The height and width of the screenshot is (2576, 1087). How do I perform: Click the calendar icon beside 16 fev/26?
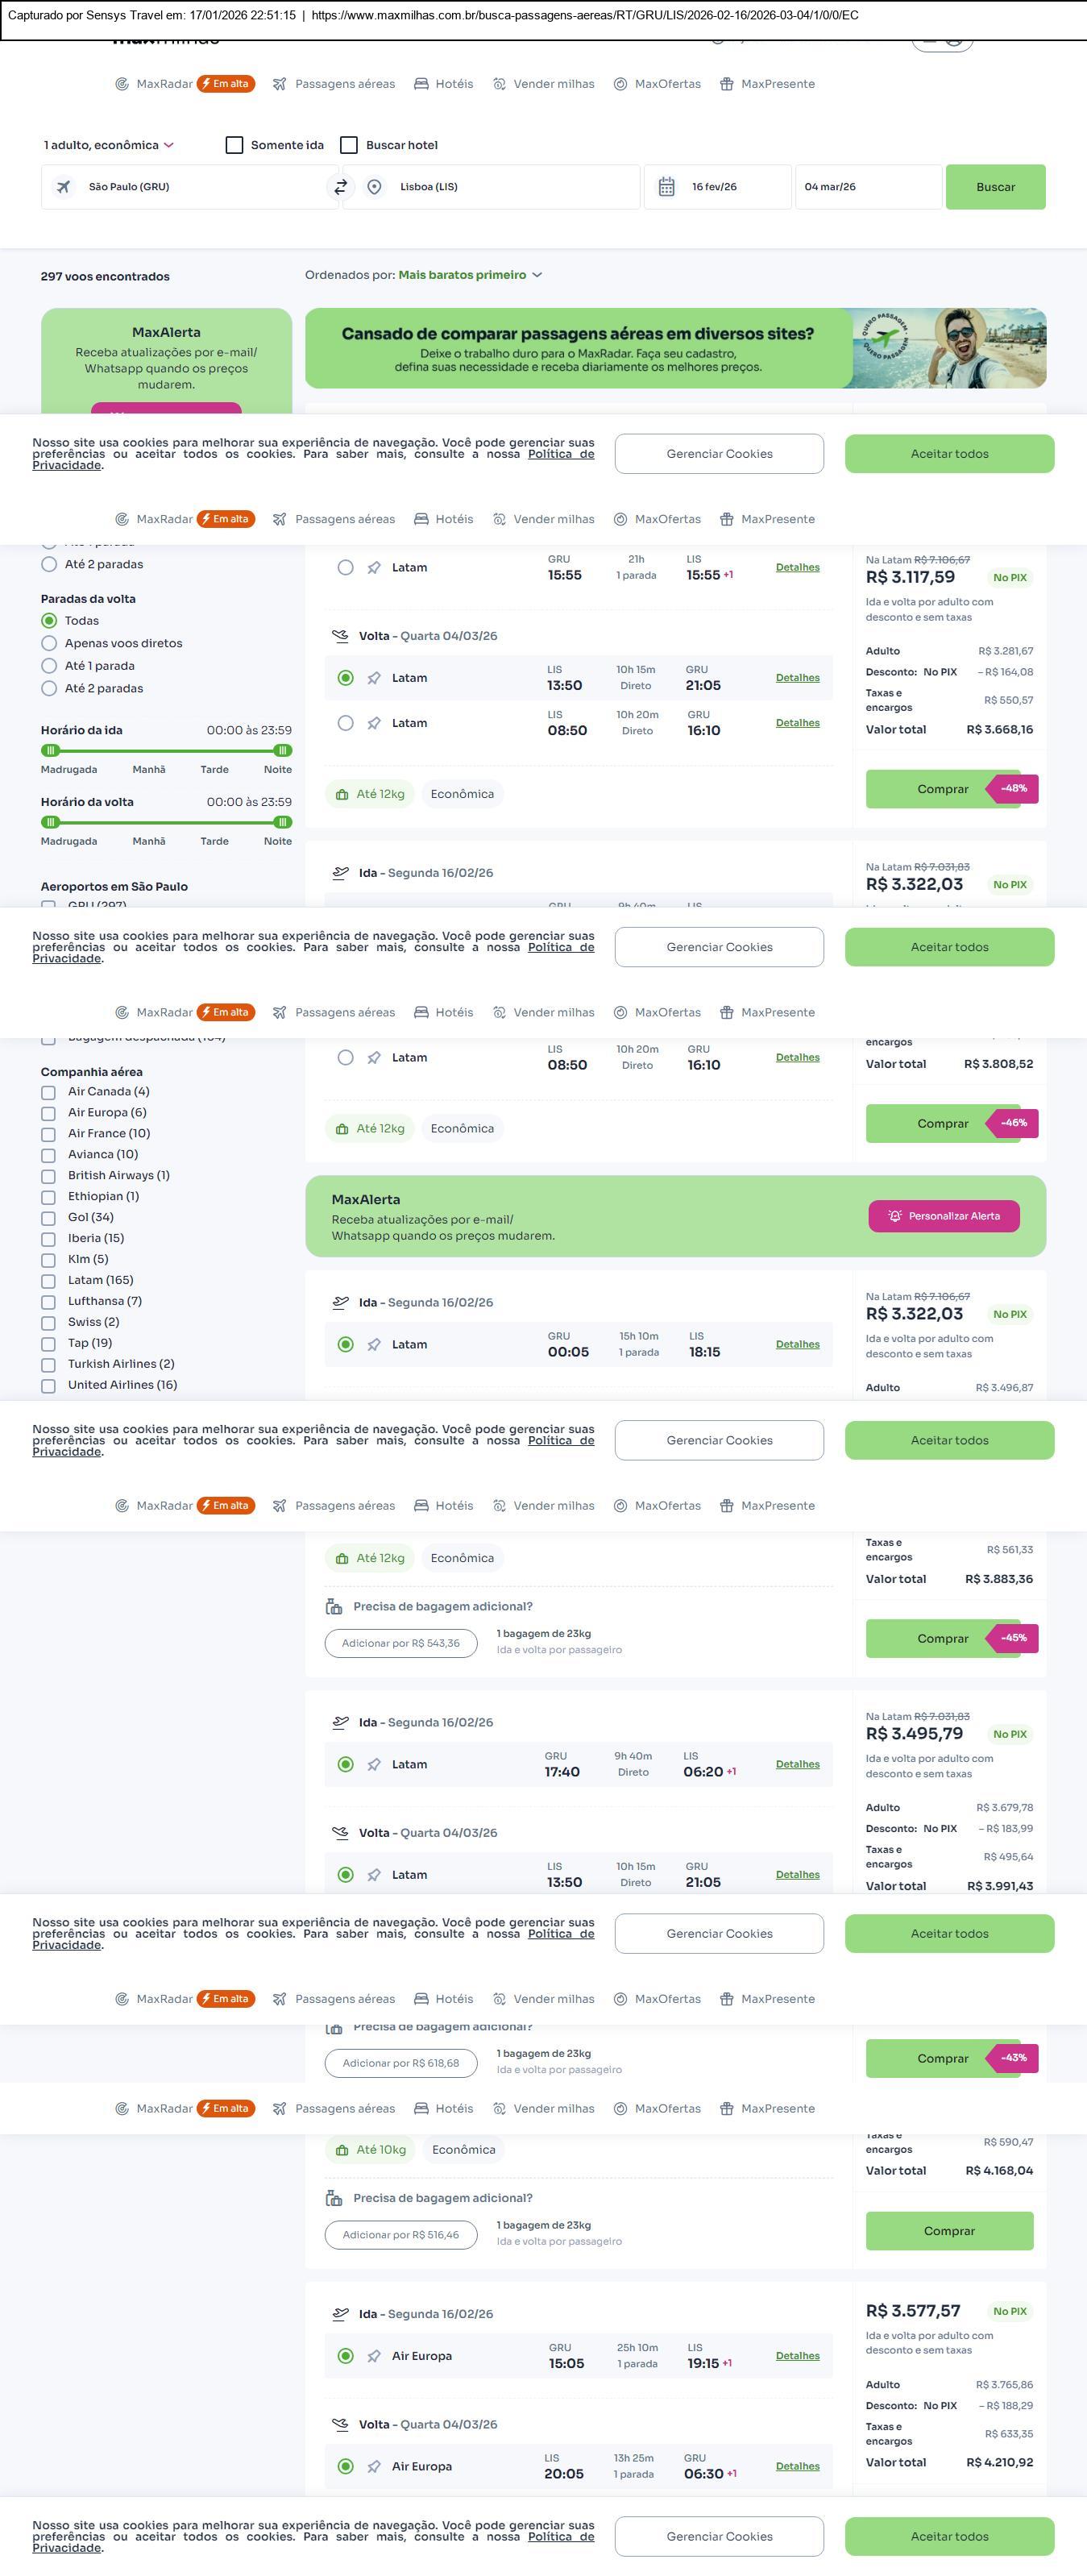pos(666,187)
